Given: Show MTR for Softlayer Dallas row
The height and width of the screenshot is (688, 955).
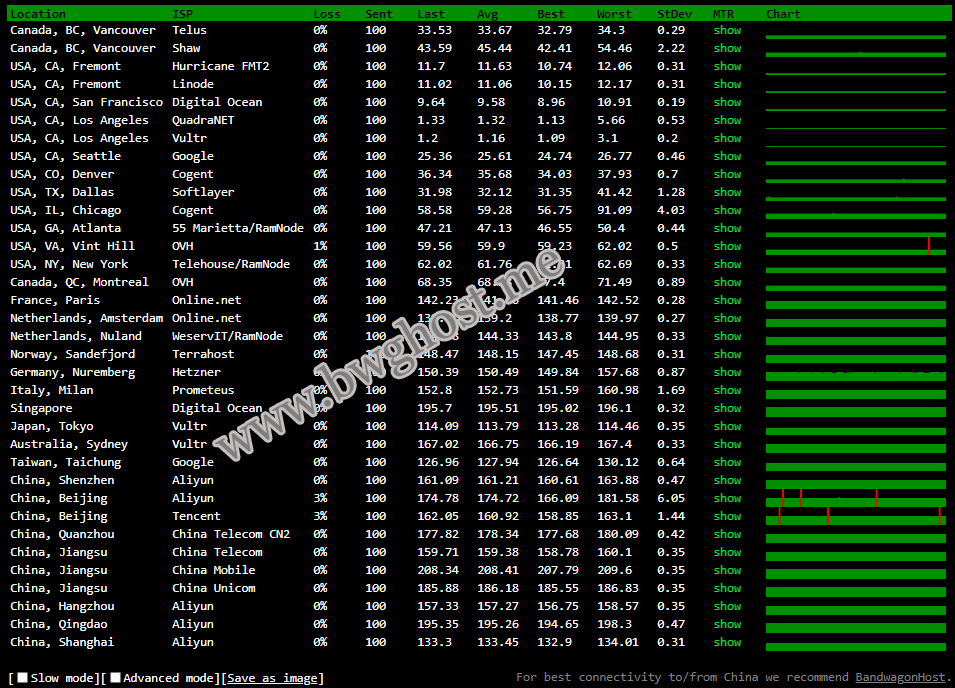Looking at the screenshot, I should 727,192.
